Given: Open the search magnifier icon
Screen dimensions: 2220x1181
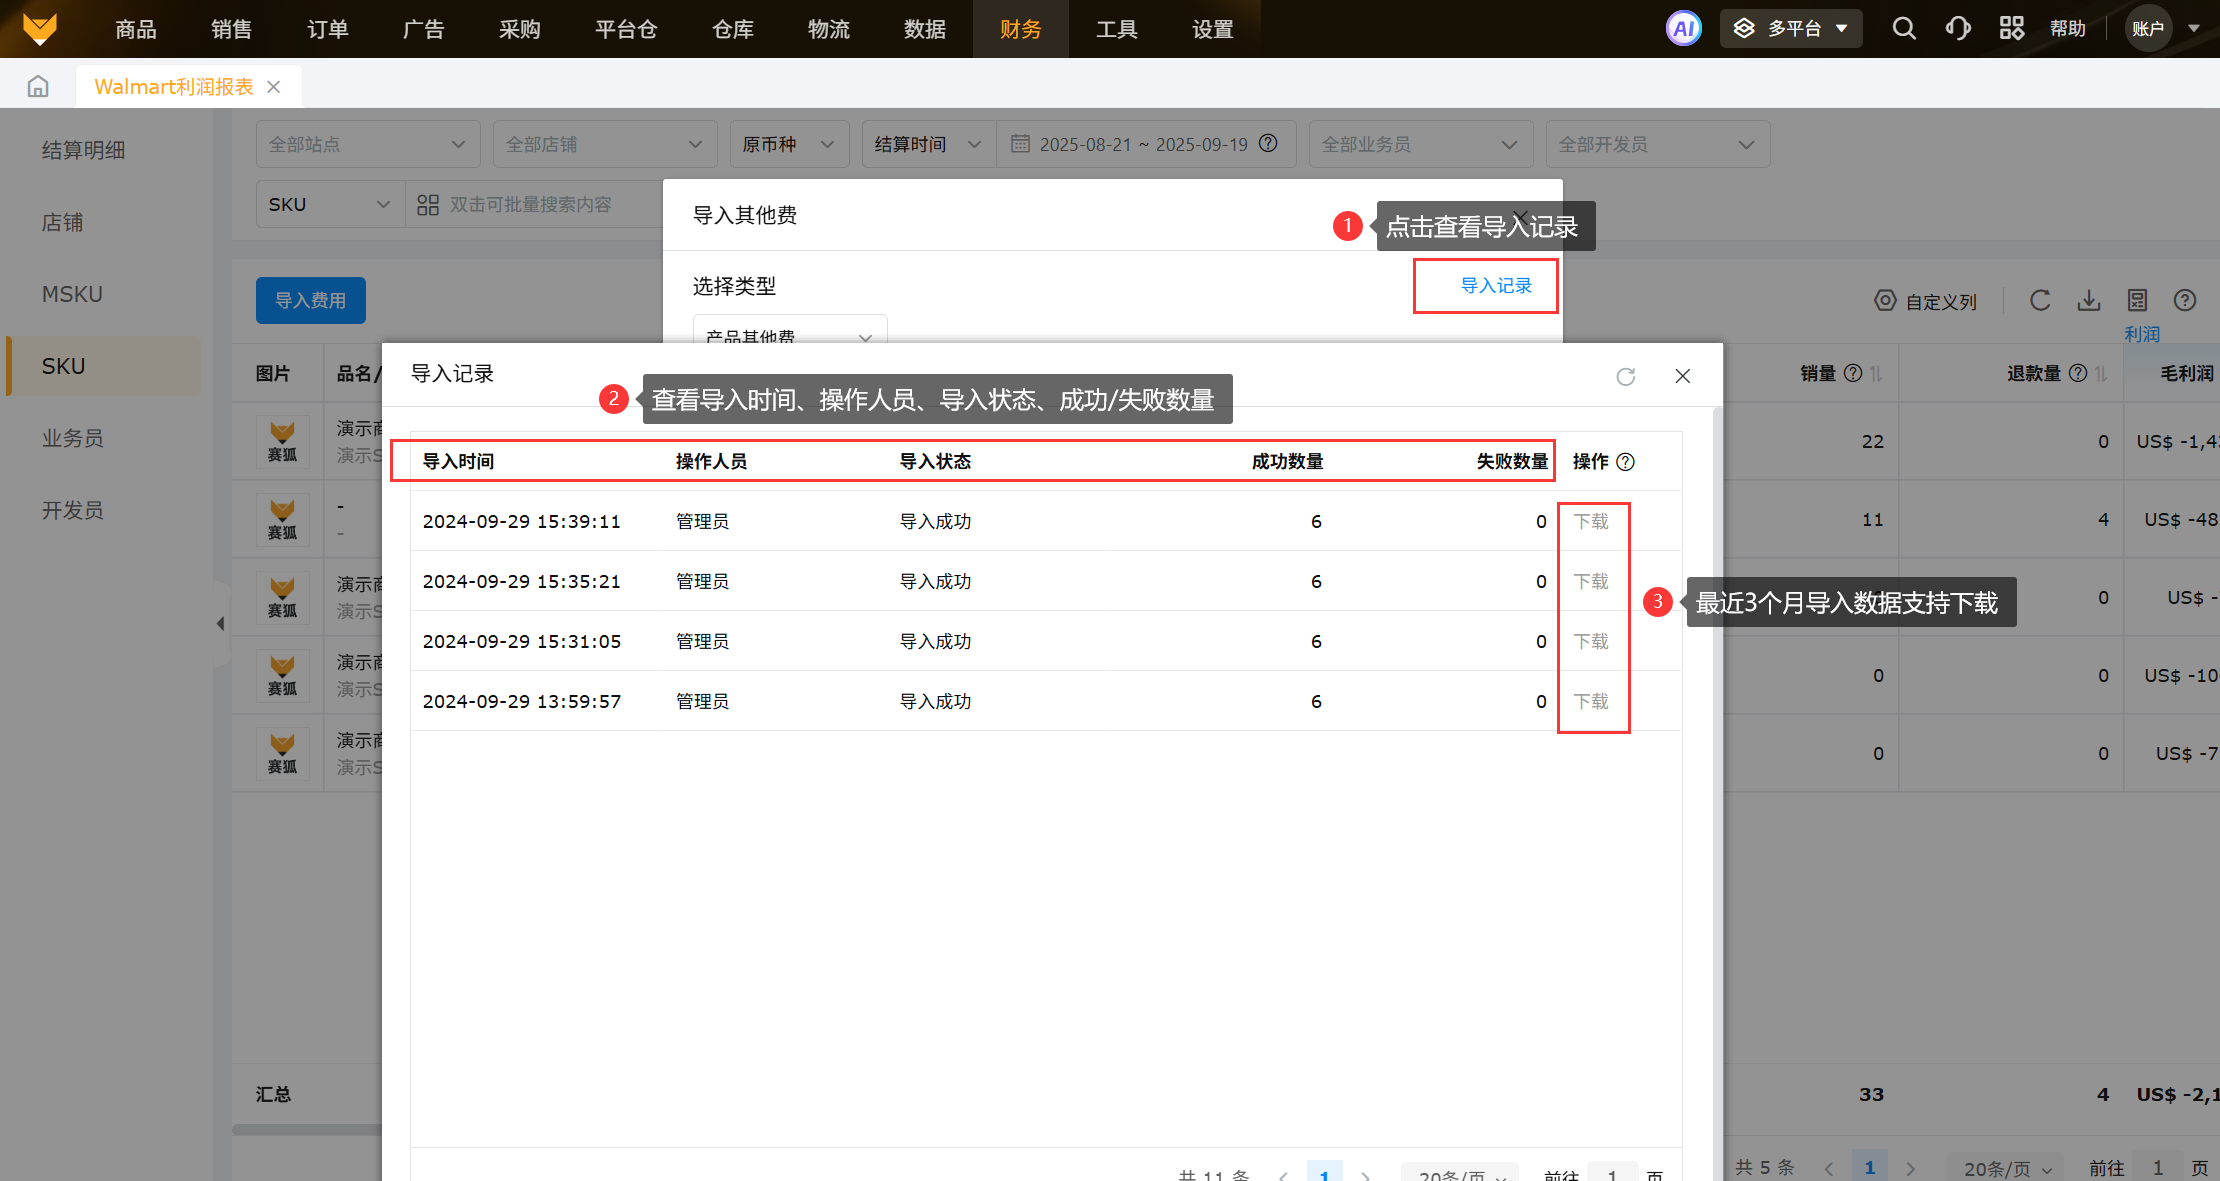Looking at the screenshot, I should (x=1904, y=28).
